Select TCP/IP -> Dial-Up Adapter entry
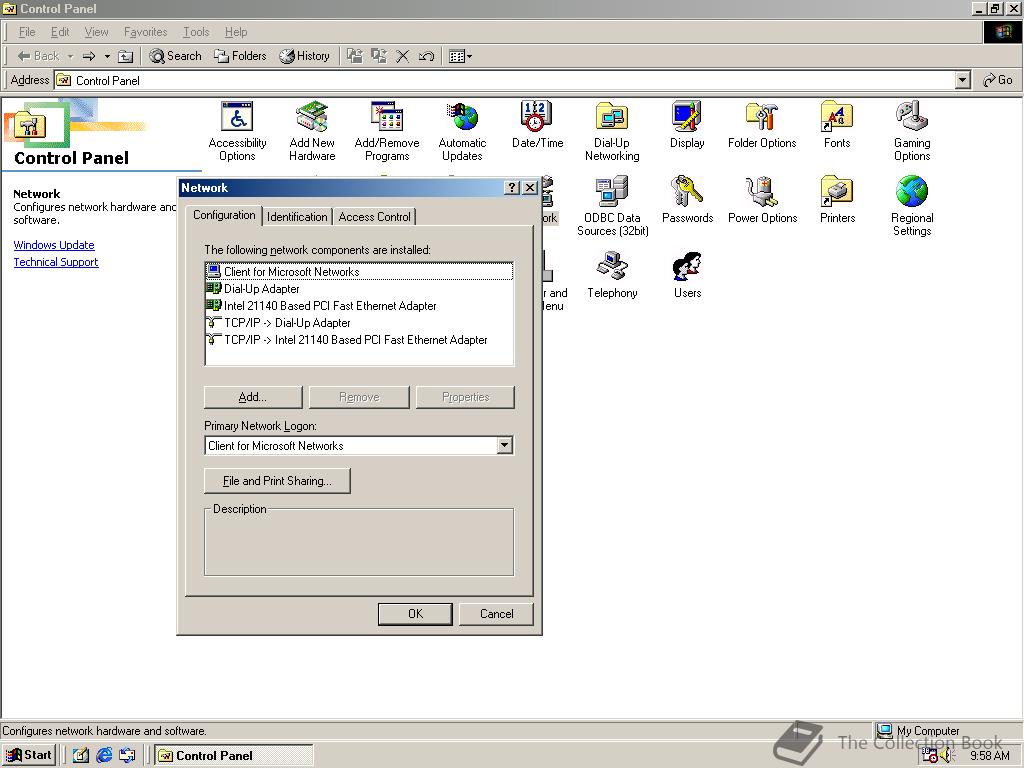The width and height of the screenshot is (1024, 768). (x=359, y=323)
